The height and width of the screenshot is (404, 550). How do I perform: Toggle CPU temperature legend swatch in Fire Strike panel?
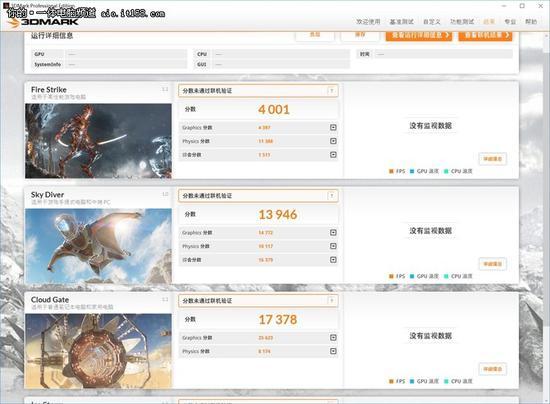click(446, 171)
